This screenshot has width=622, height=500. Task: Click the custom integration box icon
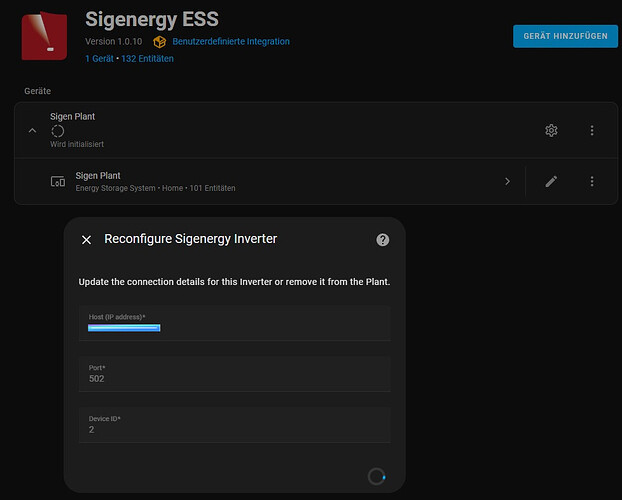pyautogui.click(x=159, y=42)
